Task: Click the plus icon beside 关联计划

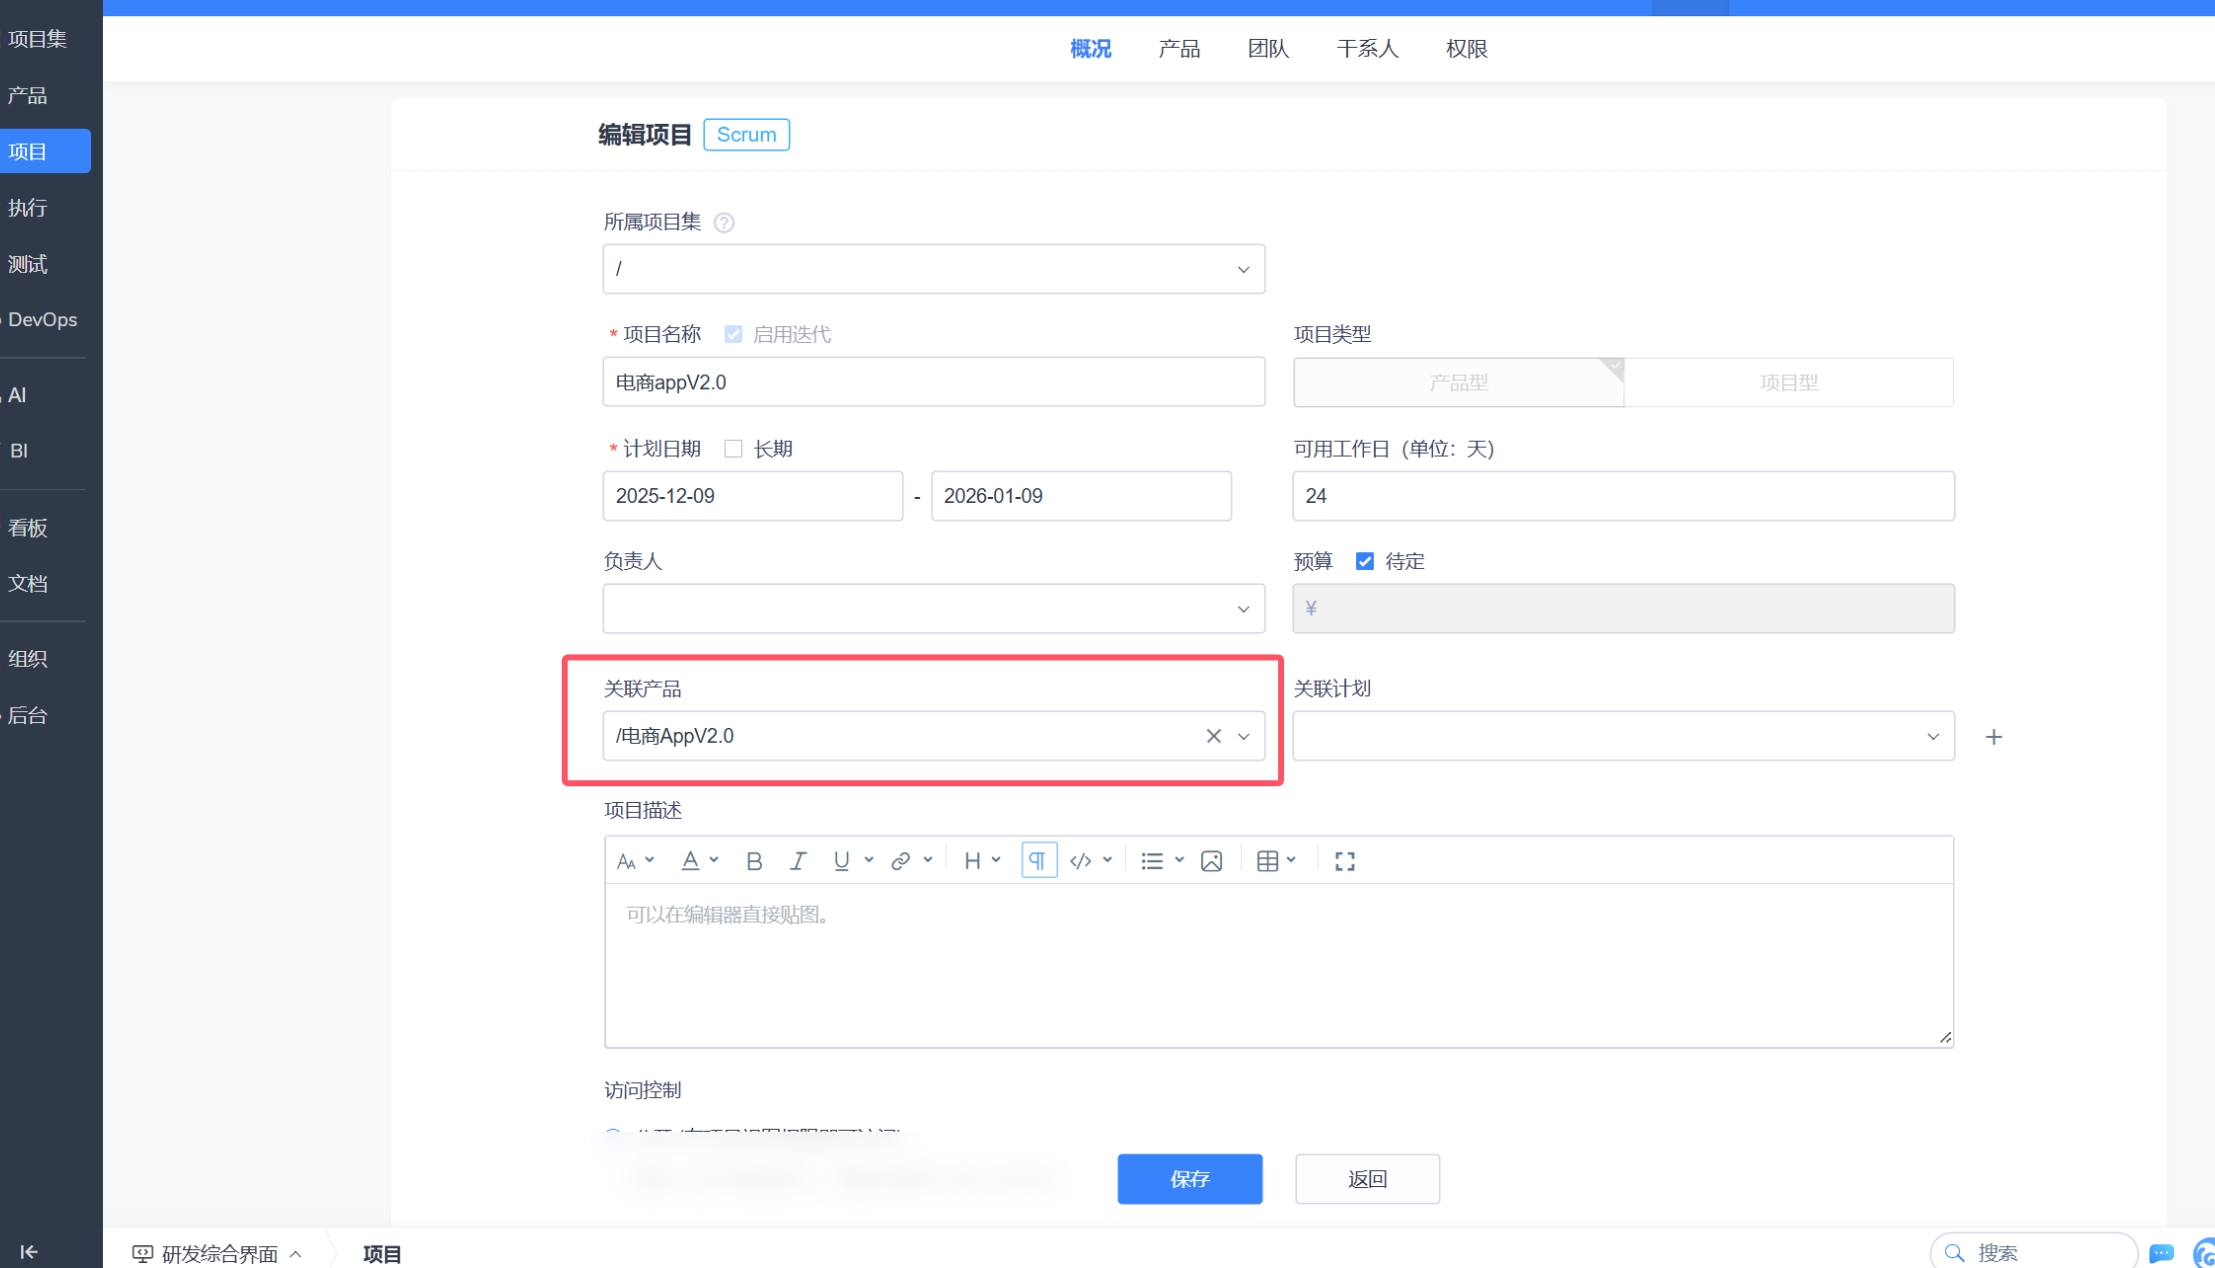Action: coord(1993,737)
